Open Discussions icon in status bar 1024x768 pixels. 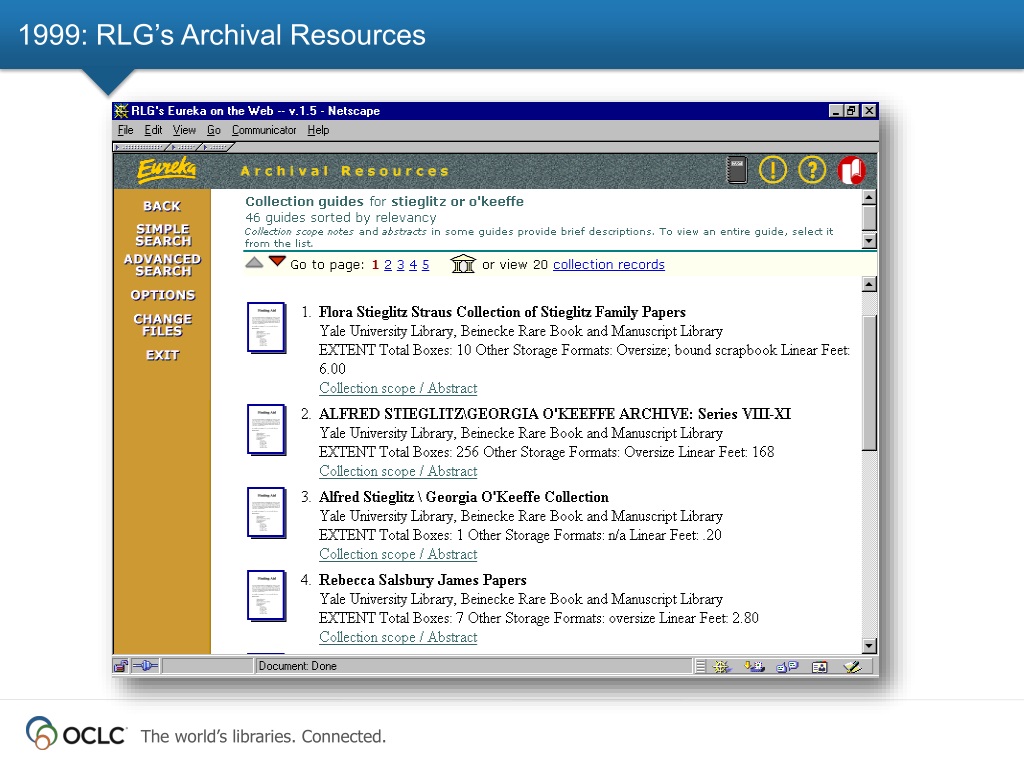click(x=787, y=667)
